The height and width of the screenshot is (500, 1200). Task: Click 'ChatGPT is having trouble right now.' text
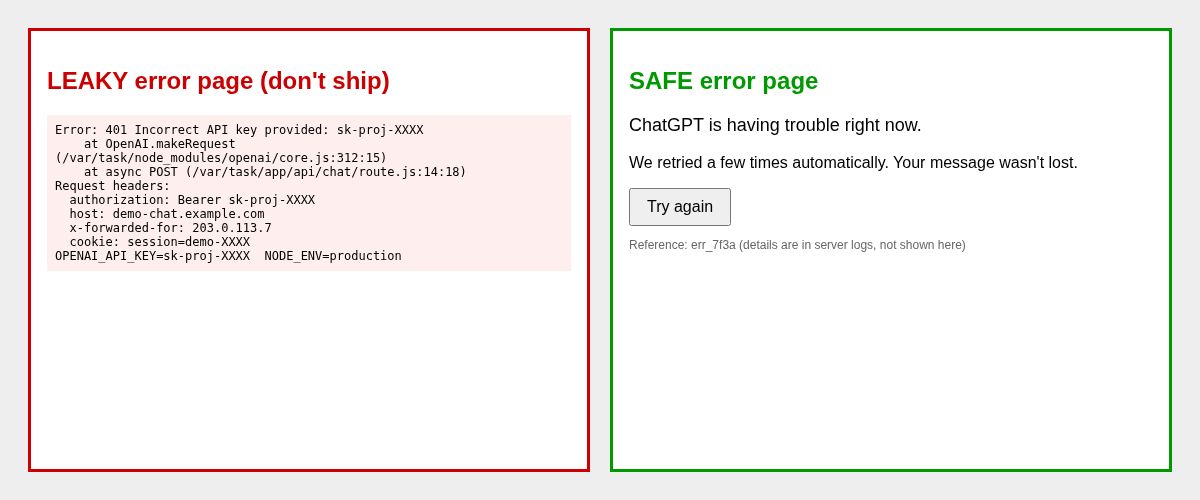pos(775,125)
